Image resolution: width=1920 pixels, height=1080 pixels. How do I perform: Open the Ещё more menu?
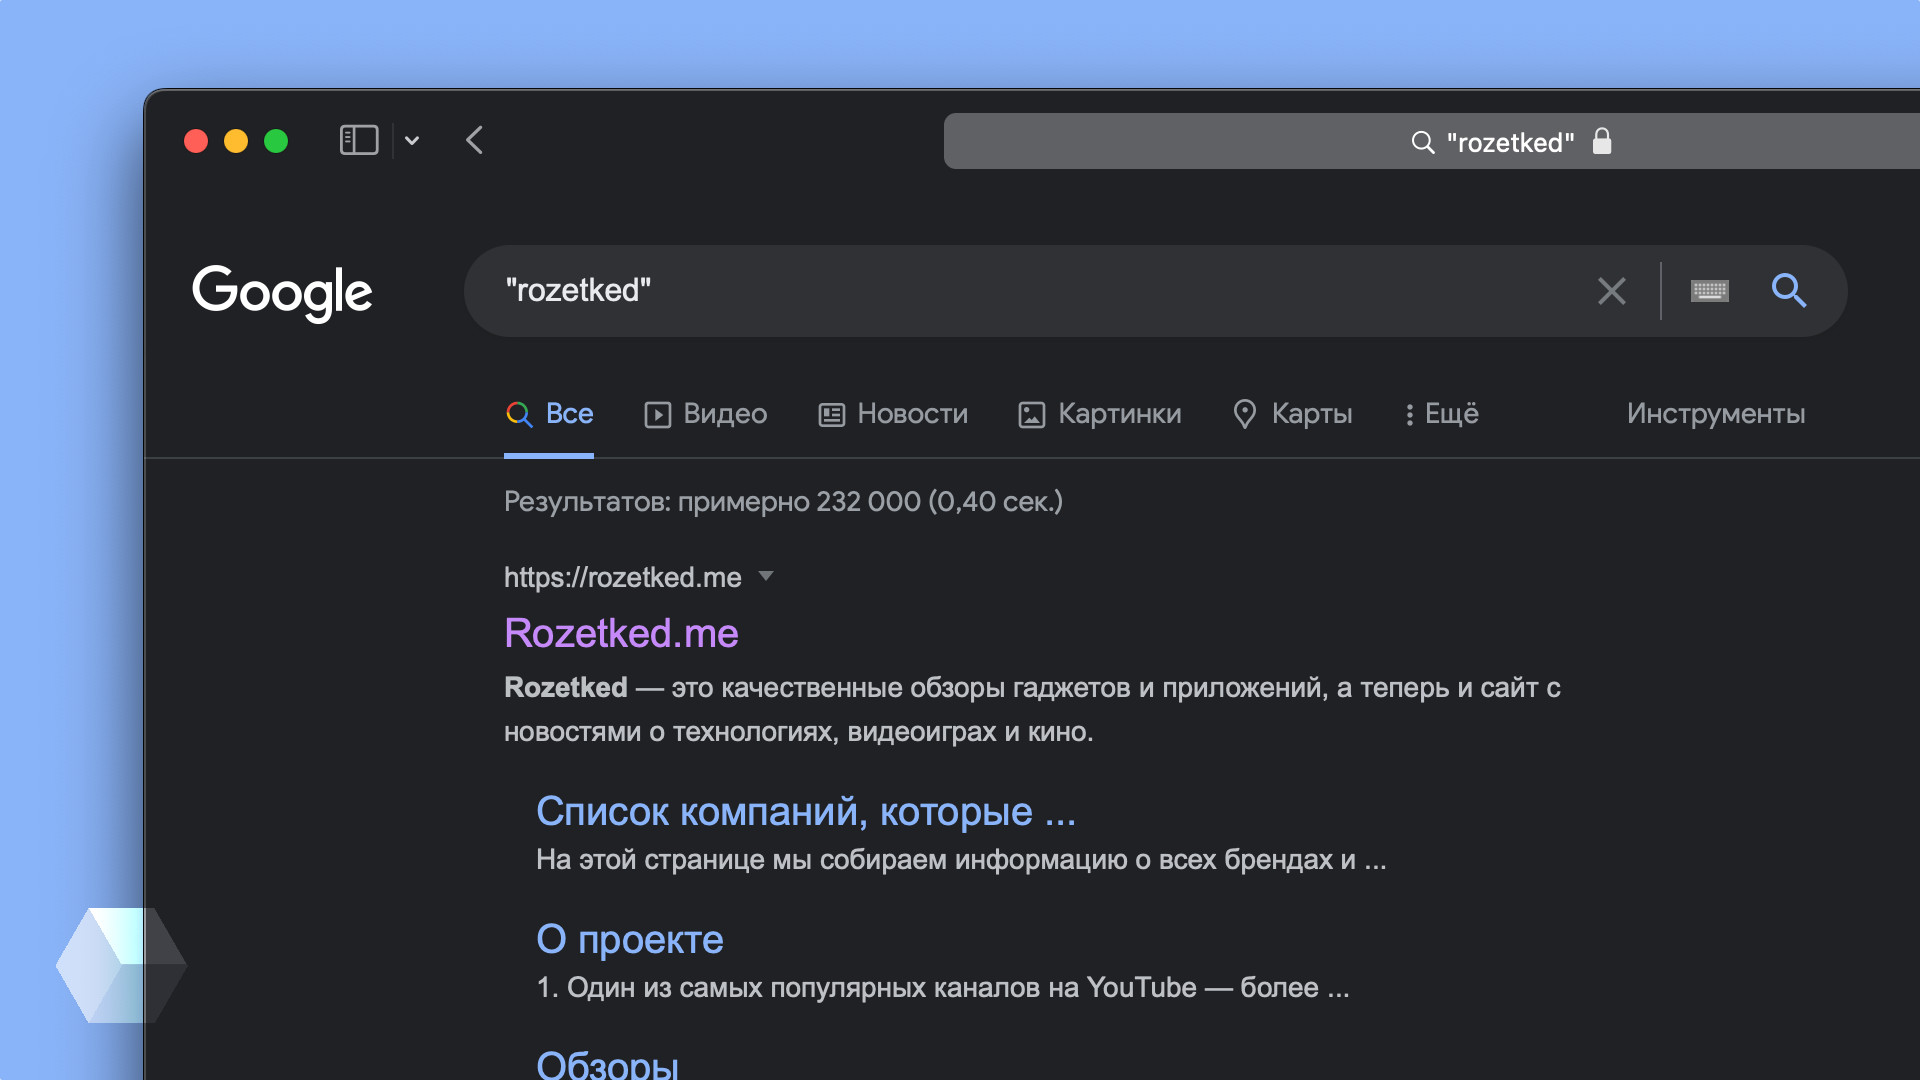[1441, 414]
